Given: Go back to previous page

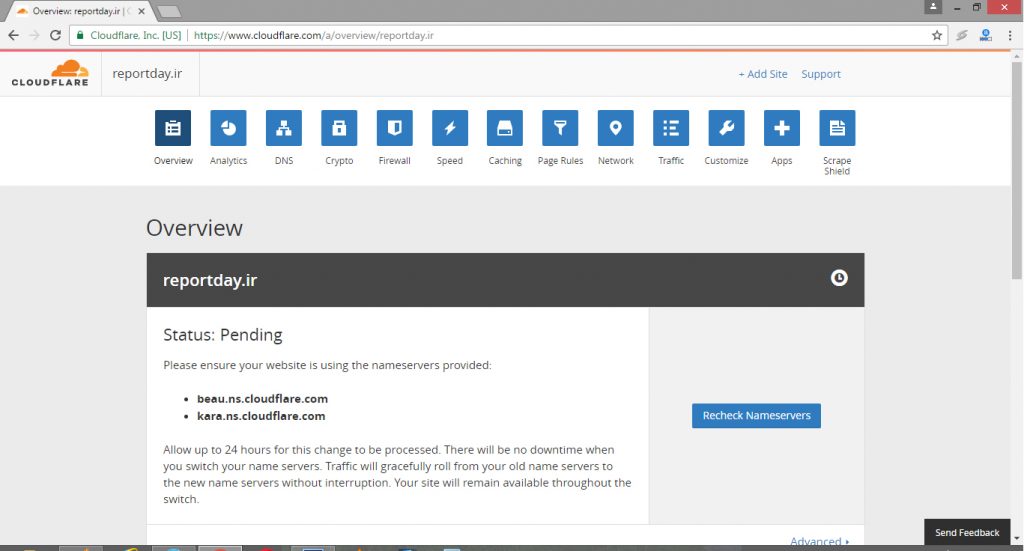Looking at the screenshot, I should click(14, 35).
